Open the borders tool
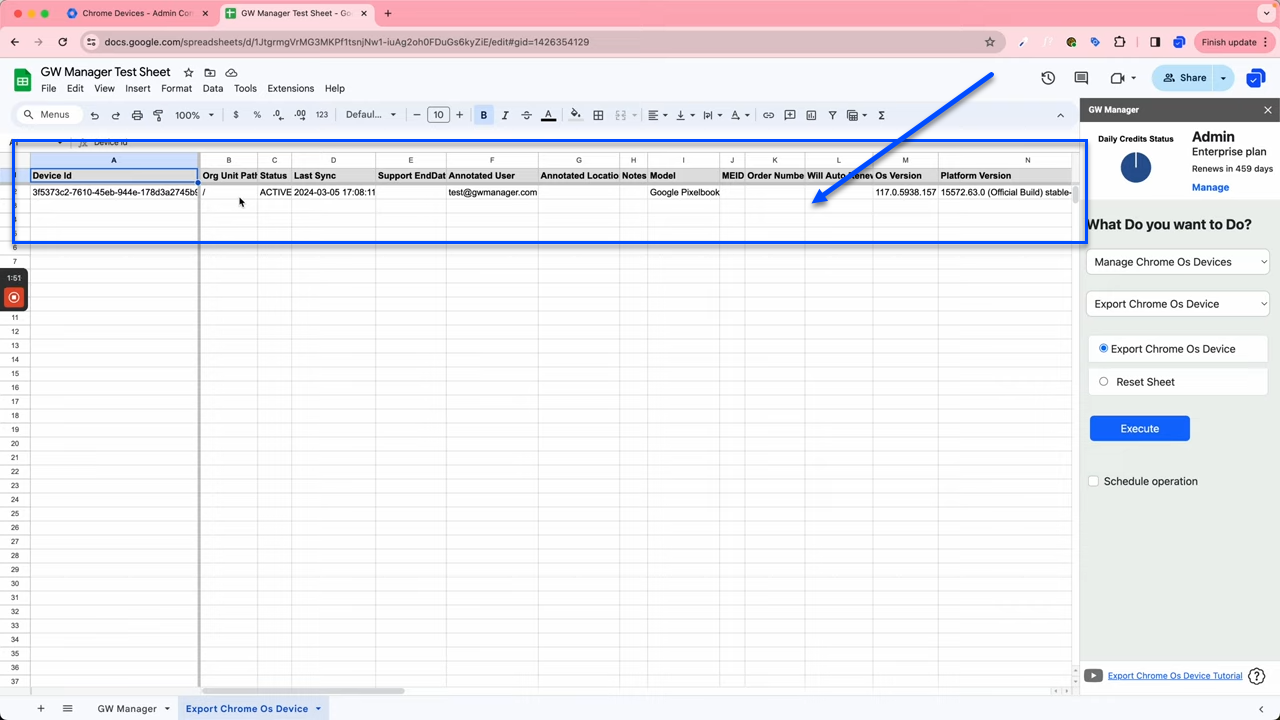The width and height of the screenshot is (1280, 720). (598, 115)
